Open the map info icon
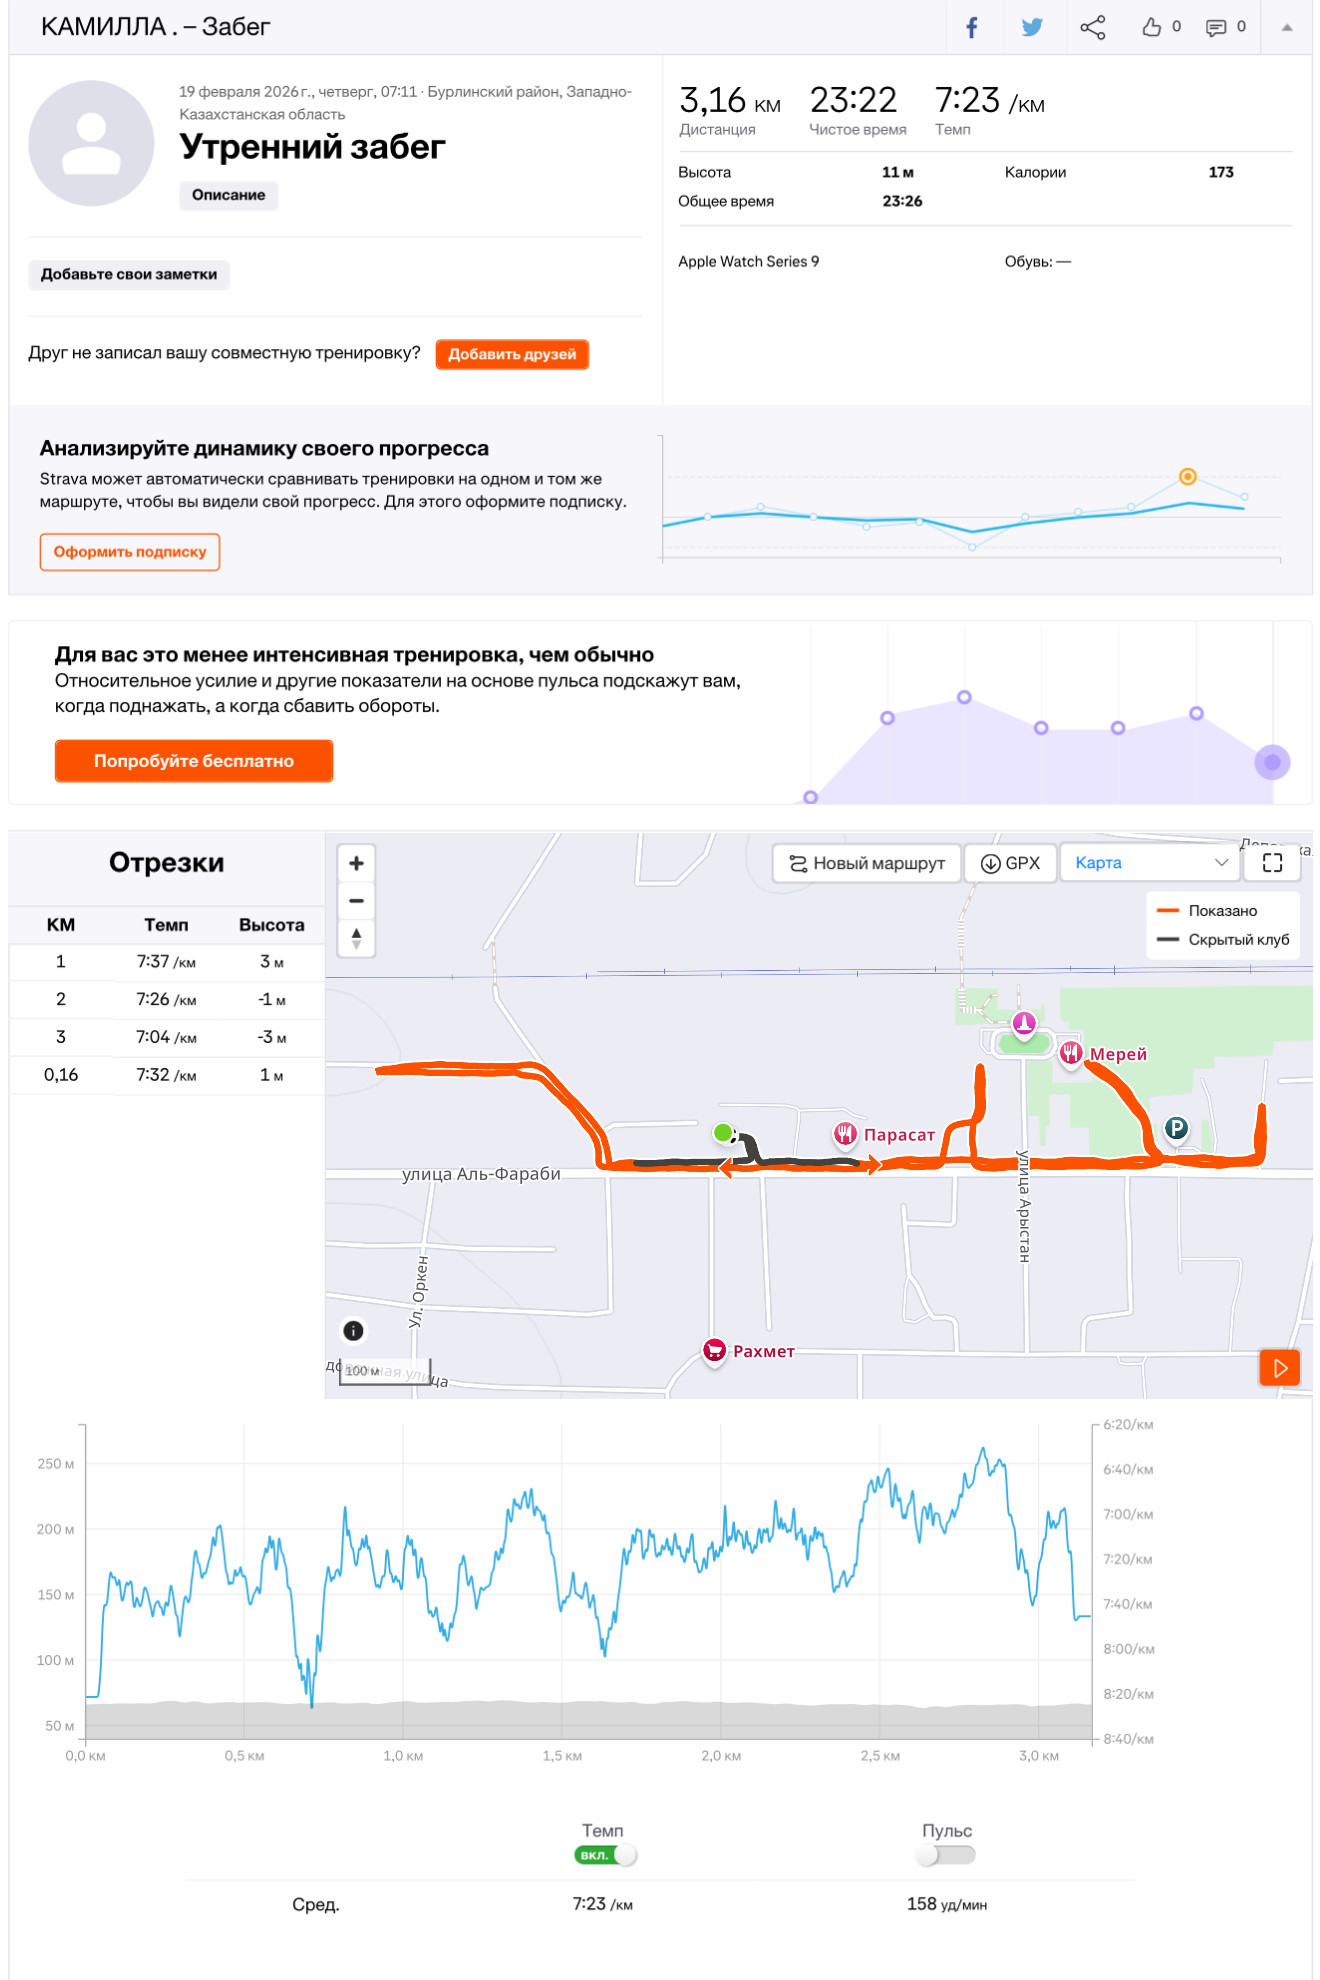The height and width of the screenshot is (1980, 1320). 353,1331
